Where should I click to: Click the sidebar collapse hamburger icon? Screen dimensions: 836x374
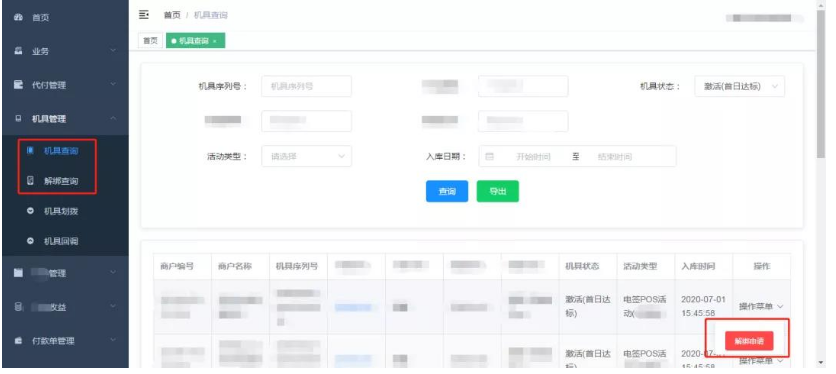pyautogui.click(x=143, y=14)
